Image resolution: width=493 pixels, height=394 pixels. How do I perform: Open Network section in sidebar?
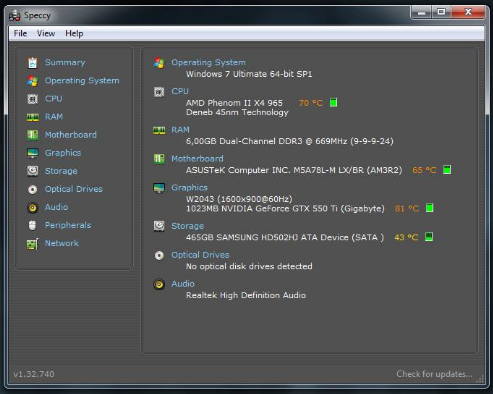62,243
